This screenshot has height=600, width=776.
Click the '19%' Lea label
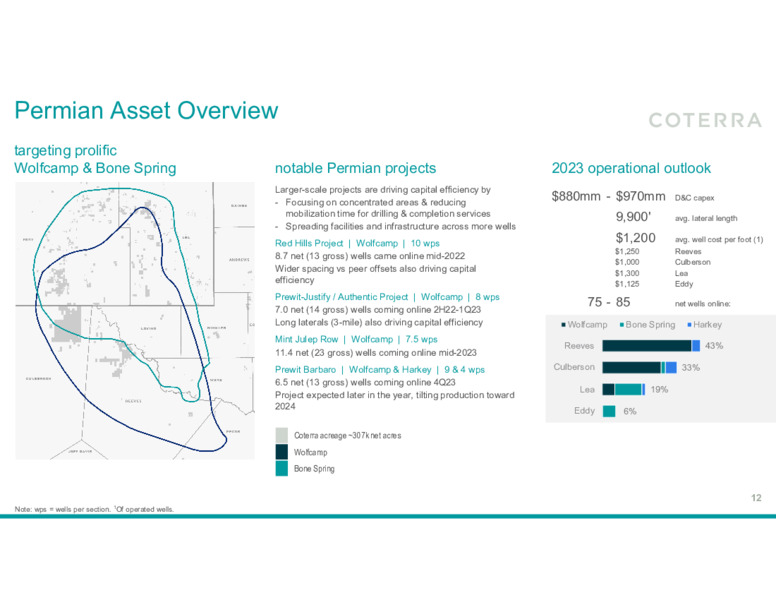pyautogui.click(x=659, y=390)
